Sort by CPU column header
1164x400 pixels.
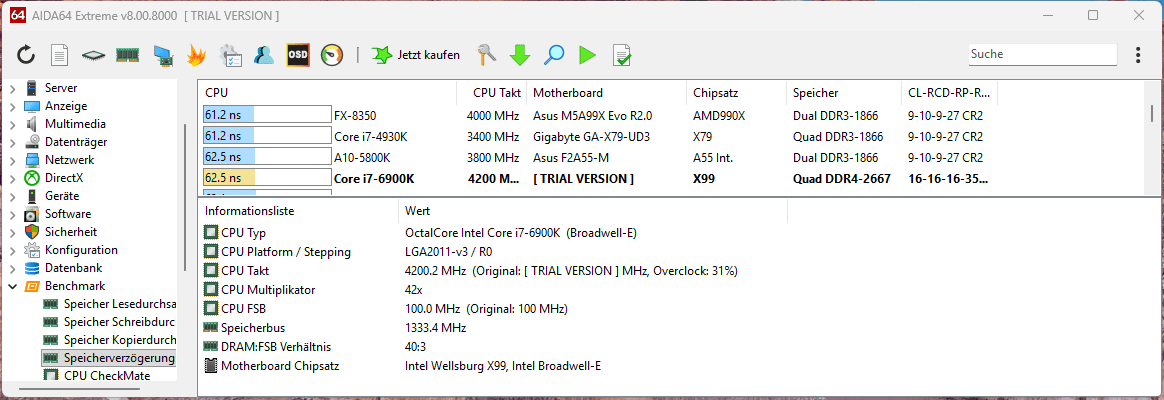tap(327, 93)
